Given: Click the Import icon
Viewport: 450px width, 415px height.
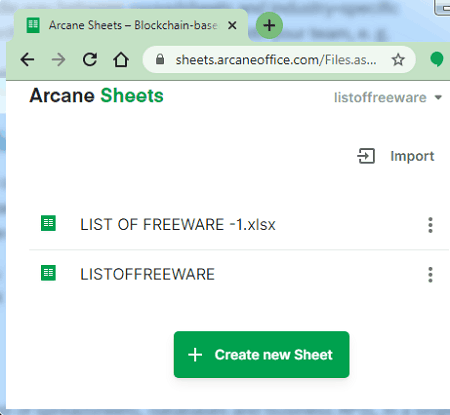Looking at the screenshot, I should [366, 156].
